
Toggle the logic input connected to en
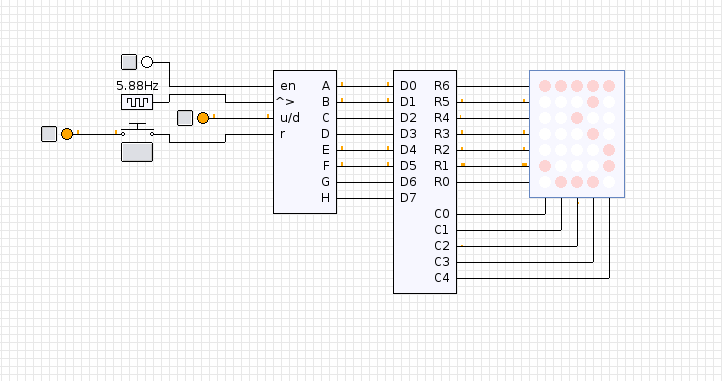129,62
